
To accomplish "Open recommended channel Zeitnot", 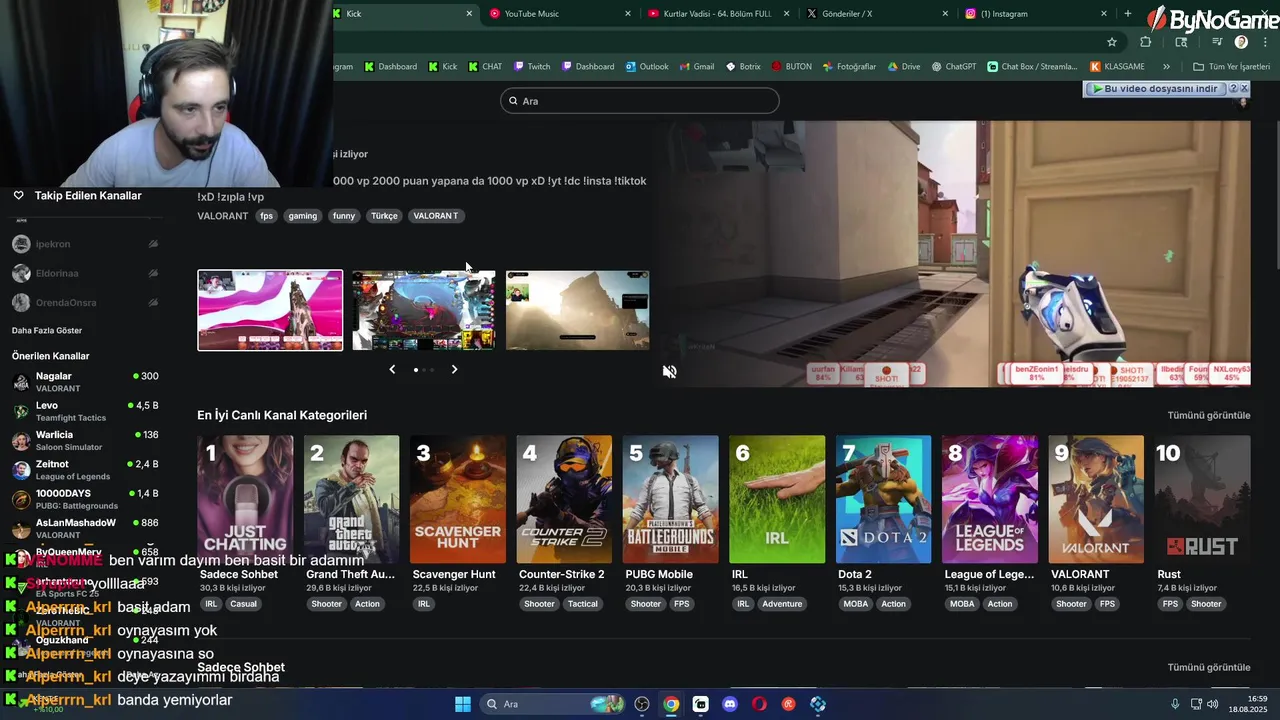I will 85,470.
